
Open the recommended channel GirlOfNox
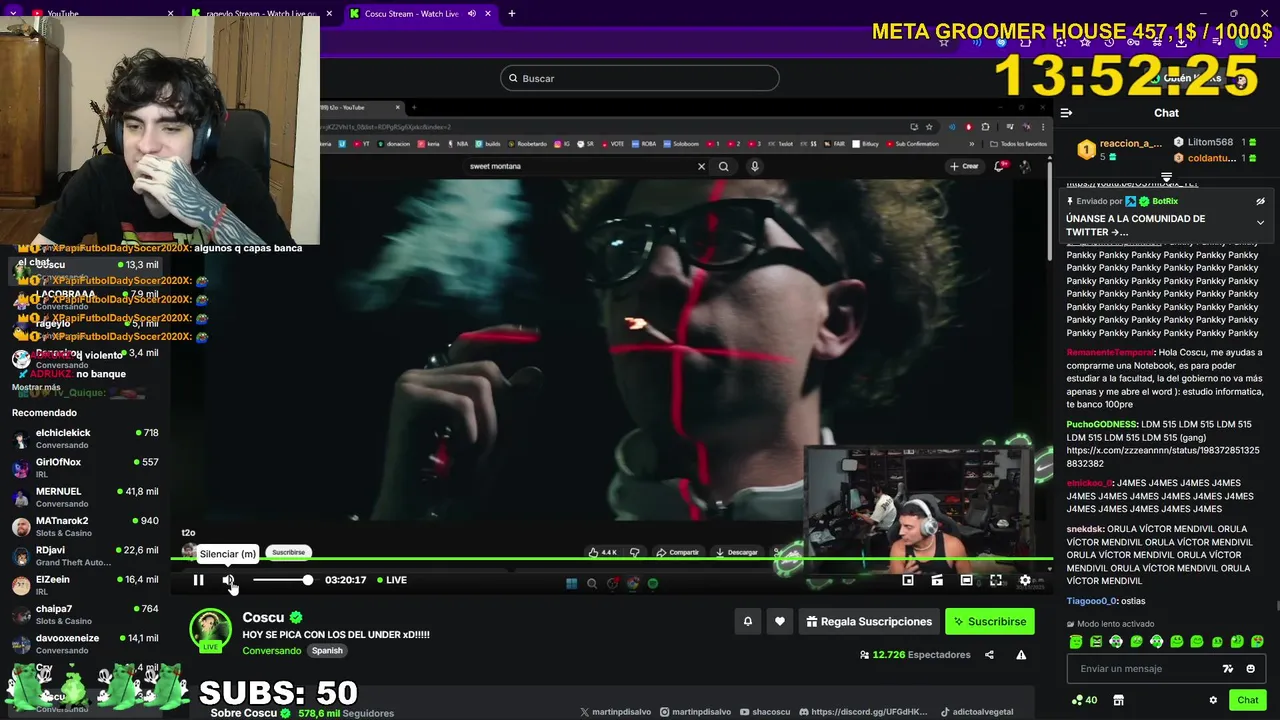click(x=85, y=467)
